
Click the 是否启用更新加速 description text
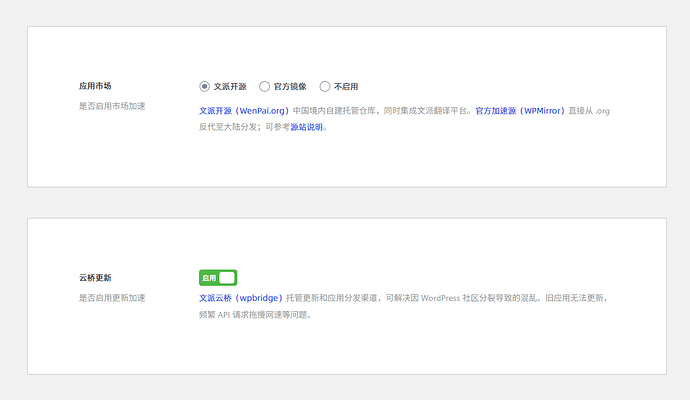[x=112, y=298]
